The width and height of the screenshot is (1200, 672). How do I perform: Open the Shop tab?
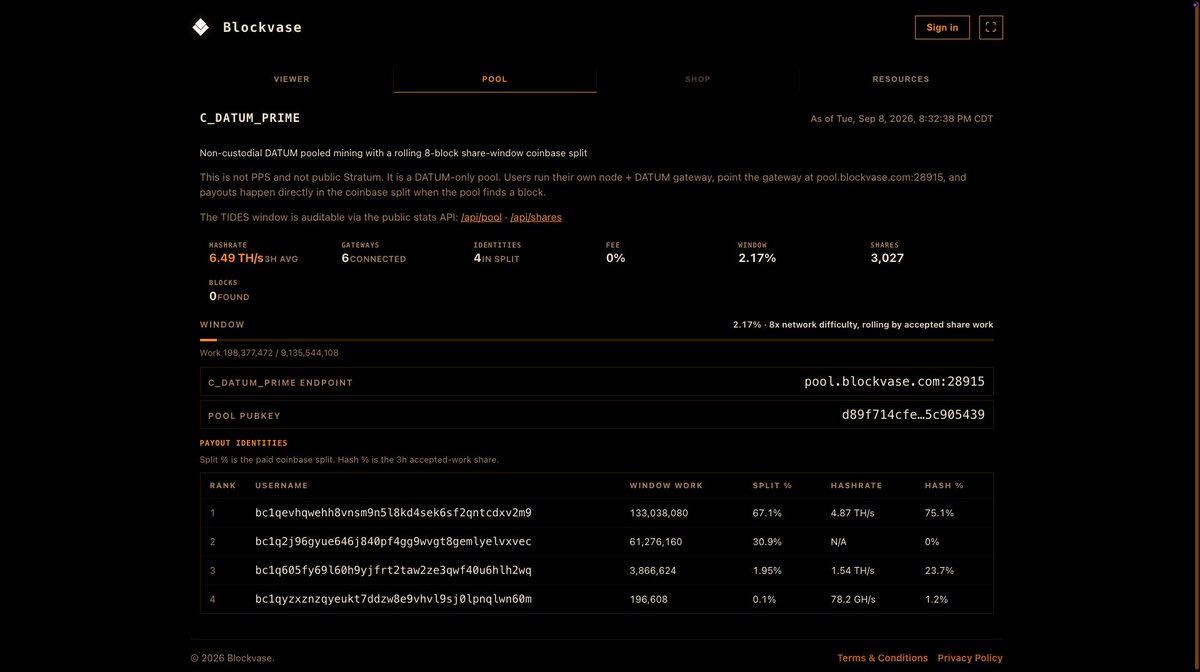click(698, 79)
